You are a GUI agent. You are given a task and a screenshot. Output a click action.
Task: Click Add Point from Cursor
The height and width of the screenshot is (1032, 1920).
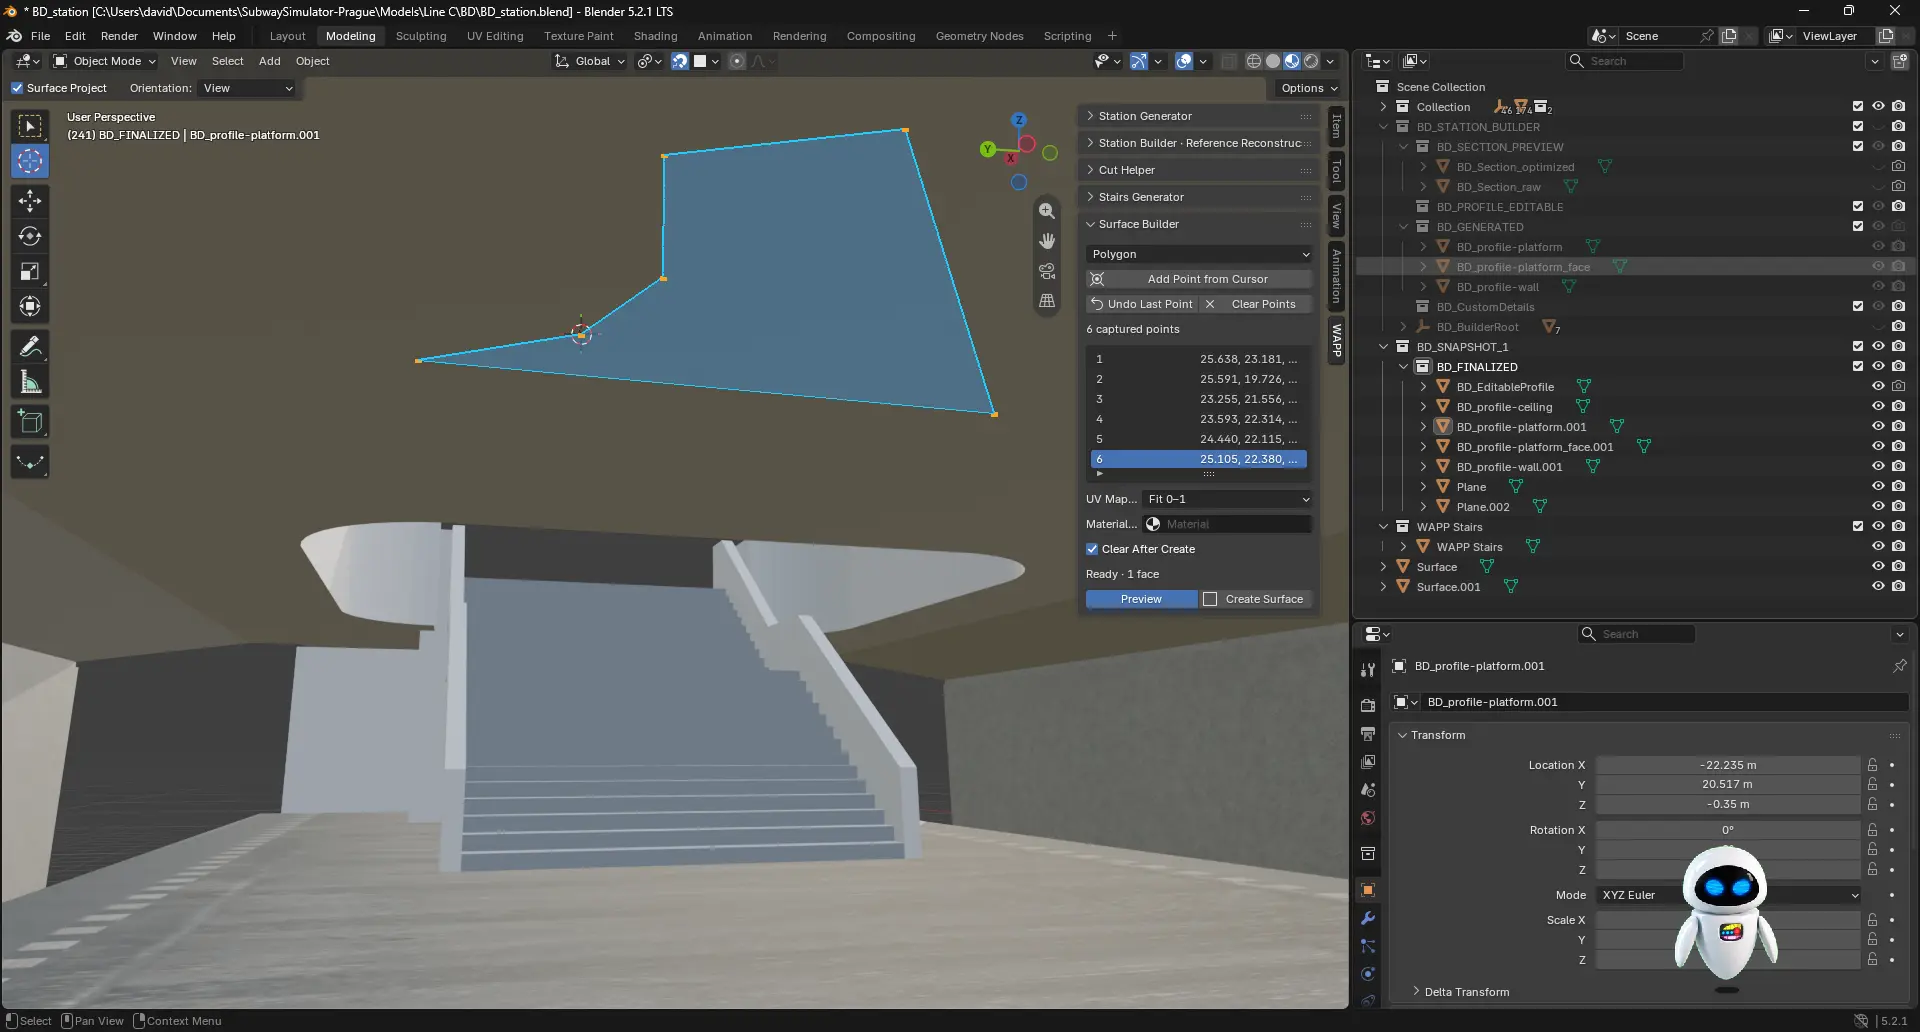click(x=1199, y=279)
